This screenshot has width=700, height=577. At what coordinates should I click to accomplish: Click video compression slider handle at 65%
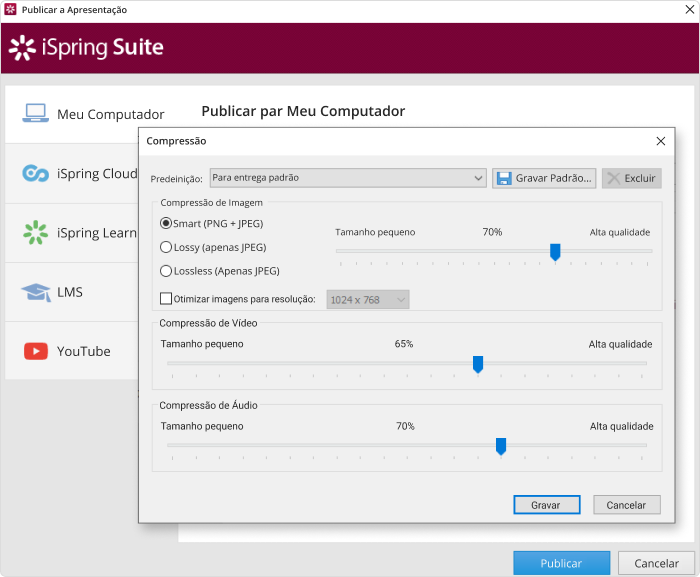click(478, 364)
